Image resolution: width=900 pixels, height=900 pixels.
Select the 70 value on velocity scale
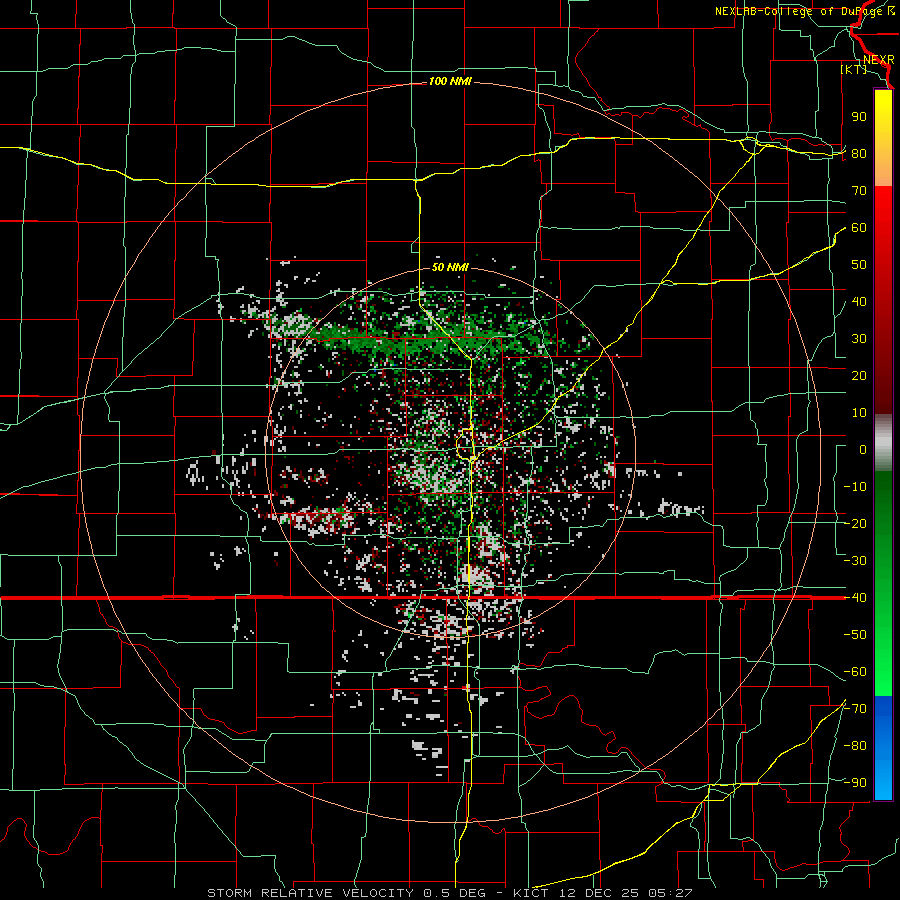point(859,191)
